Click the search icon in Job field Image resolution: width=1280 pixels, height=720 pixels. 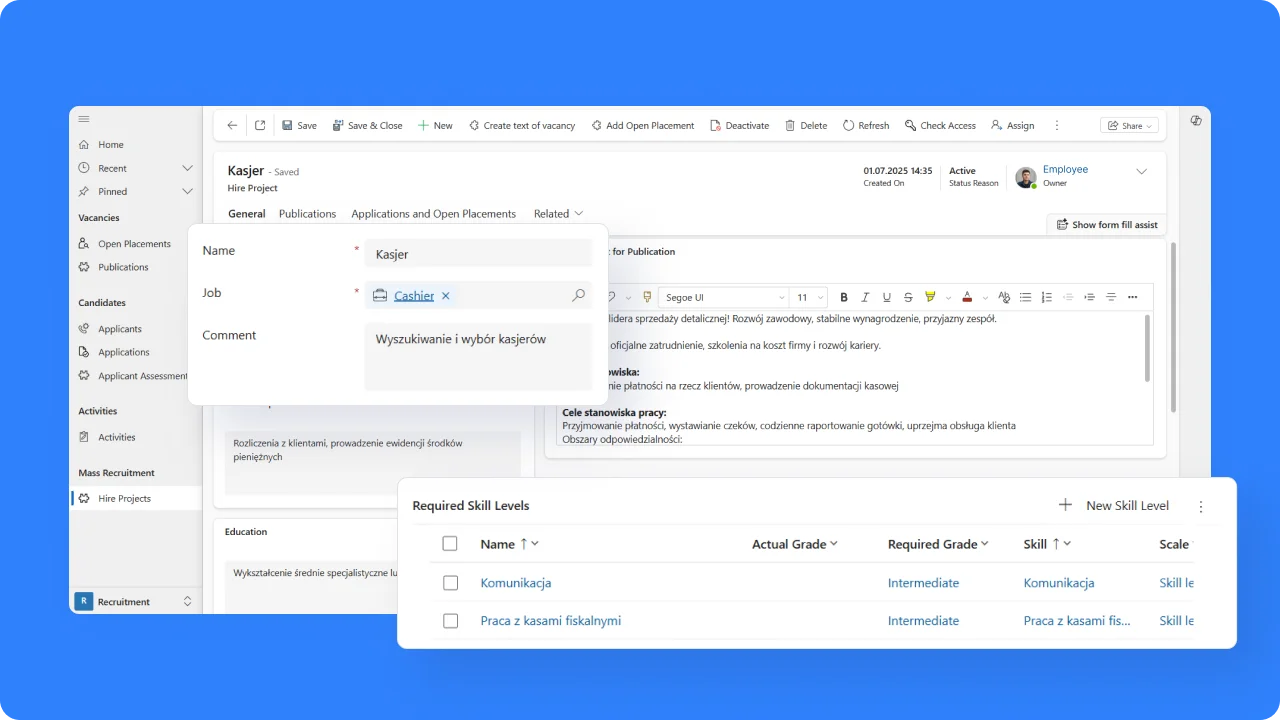(578, 295)
